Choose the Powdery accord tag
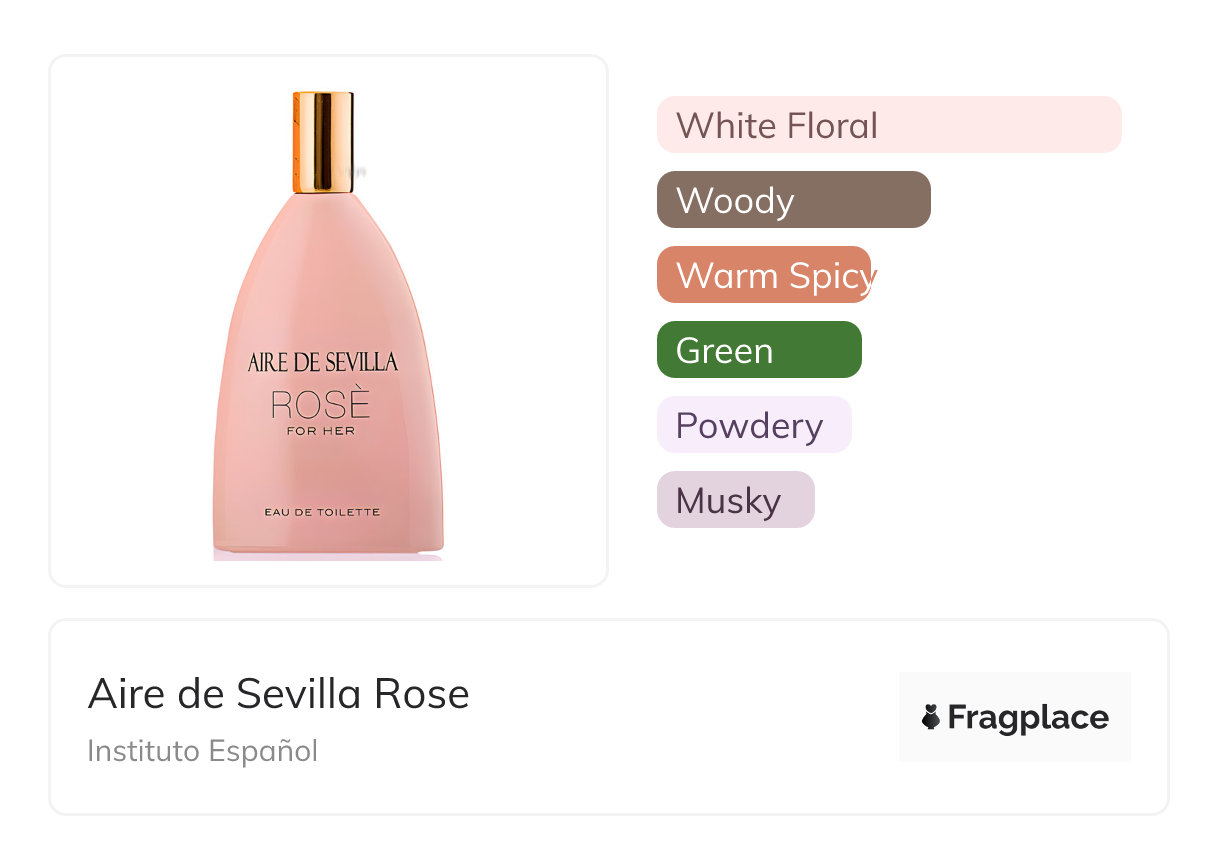 pyautogui.click(x=753, y=425)
